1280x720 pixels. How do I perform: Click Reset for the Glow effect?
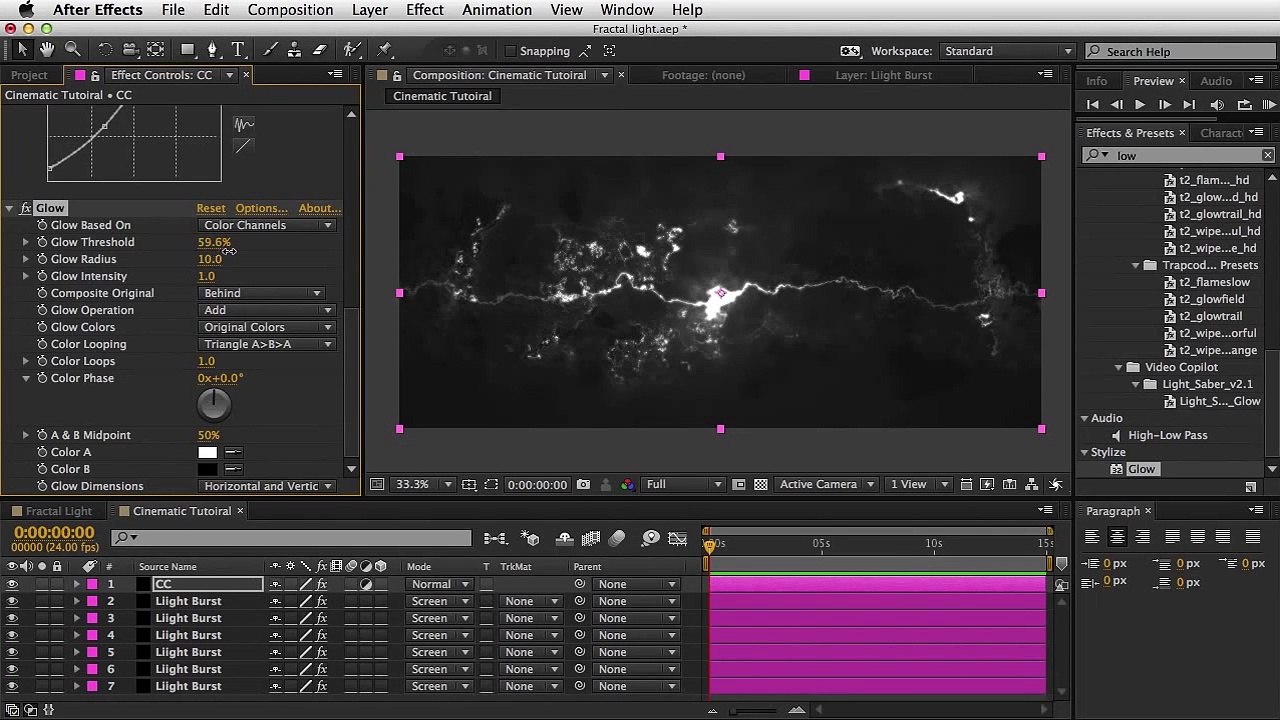click(x=211, y=208)
